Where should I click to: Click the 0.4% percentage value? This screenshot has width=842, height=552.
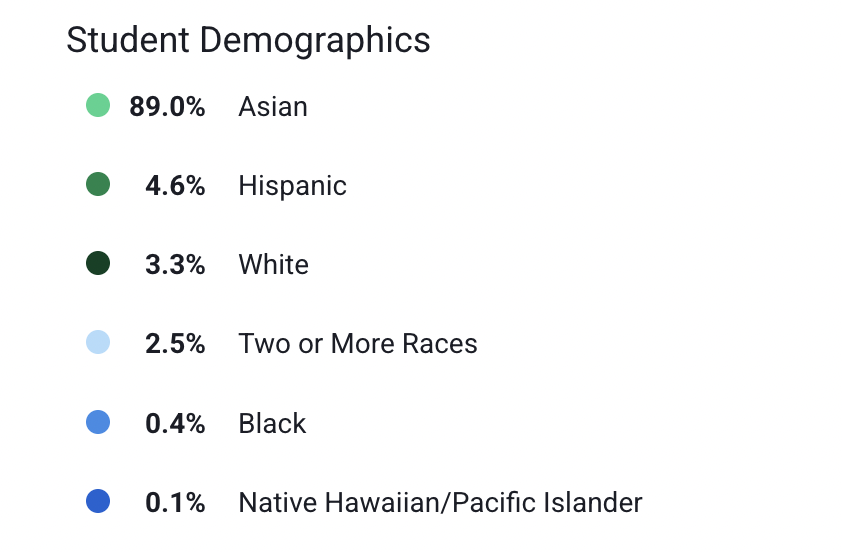tap(175, 423)
